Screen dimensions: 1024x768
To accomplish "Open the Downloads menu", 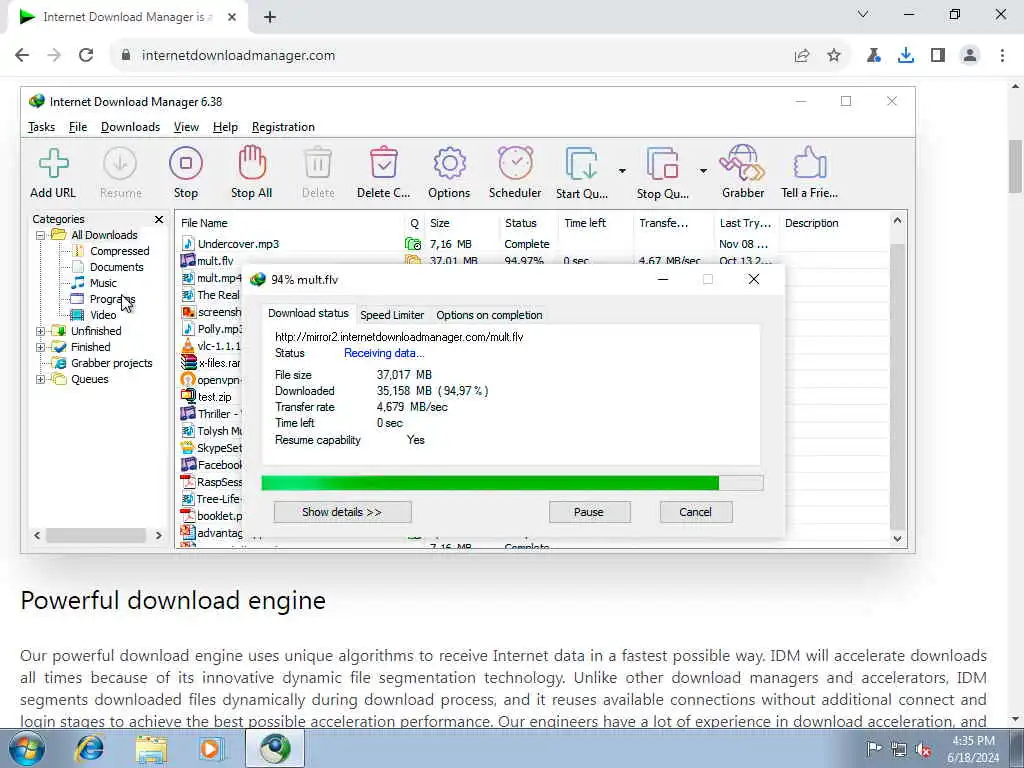I will pyautogui.click(x=130, y=127).
